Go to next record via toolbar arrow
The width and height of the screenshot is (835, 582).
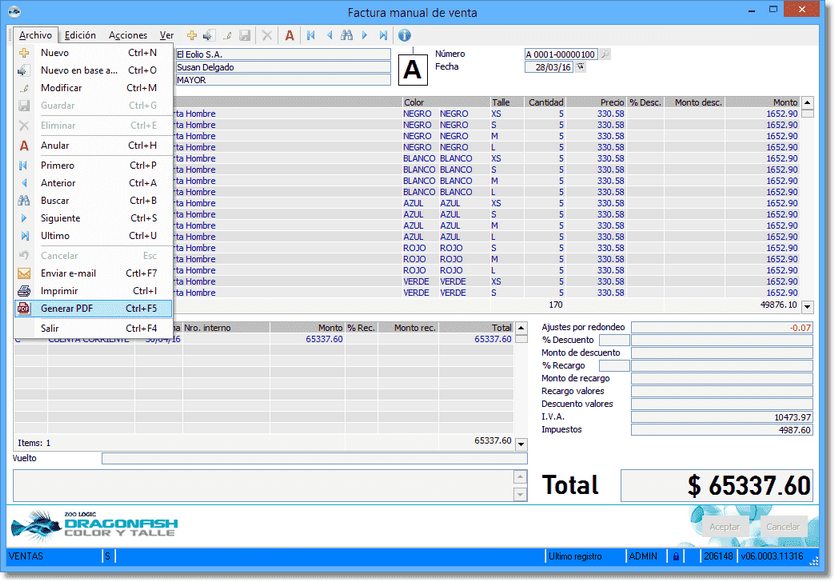tap(365, 36)
